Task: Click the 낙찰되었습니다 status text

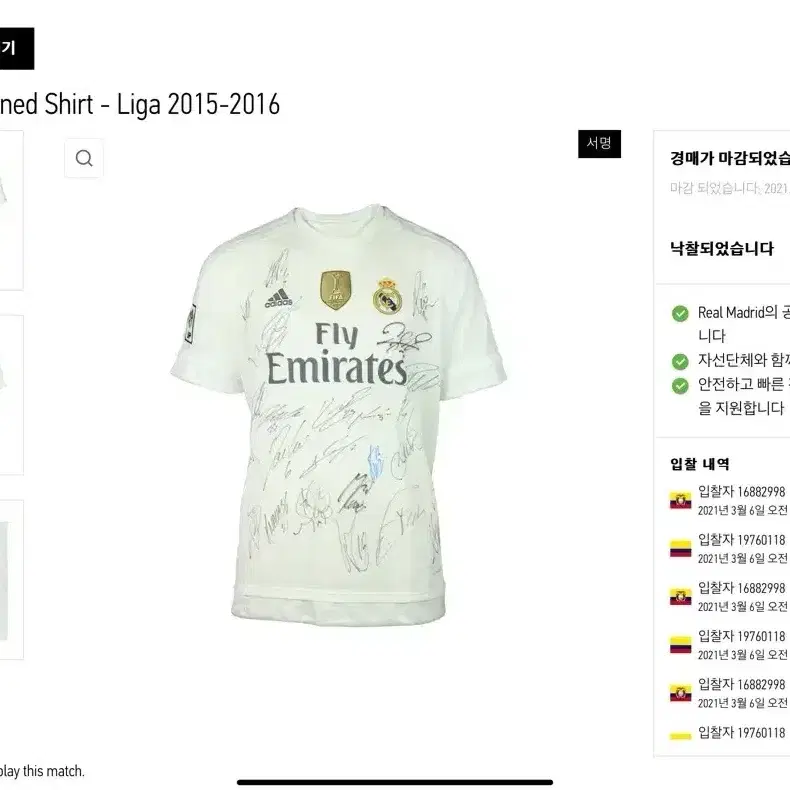Action: 721,248
